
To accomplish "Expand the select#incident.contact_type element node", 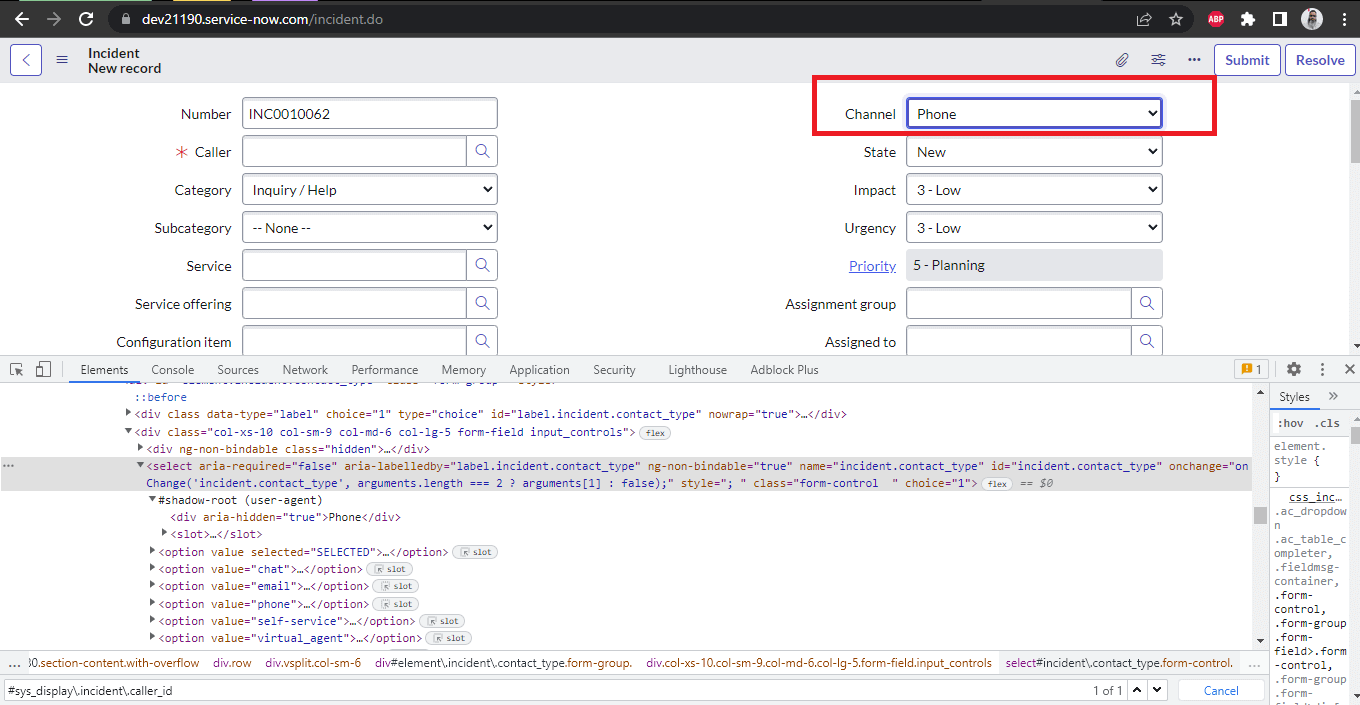I will pyautogui.click(x=140, y=465).
